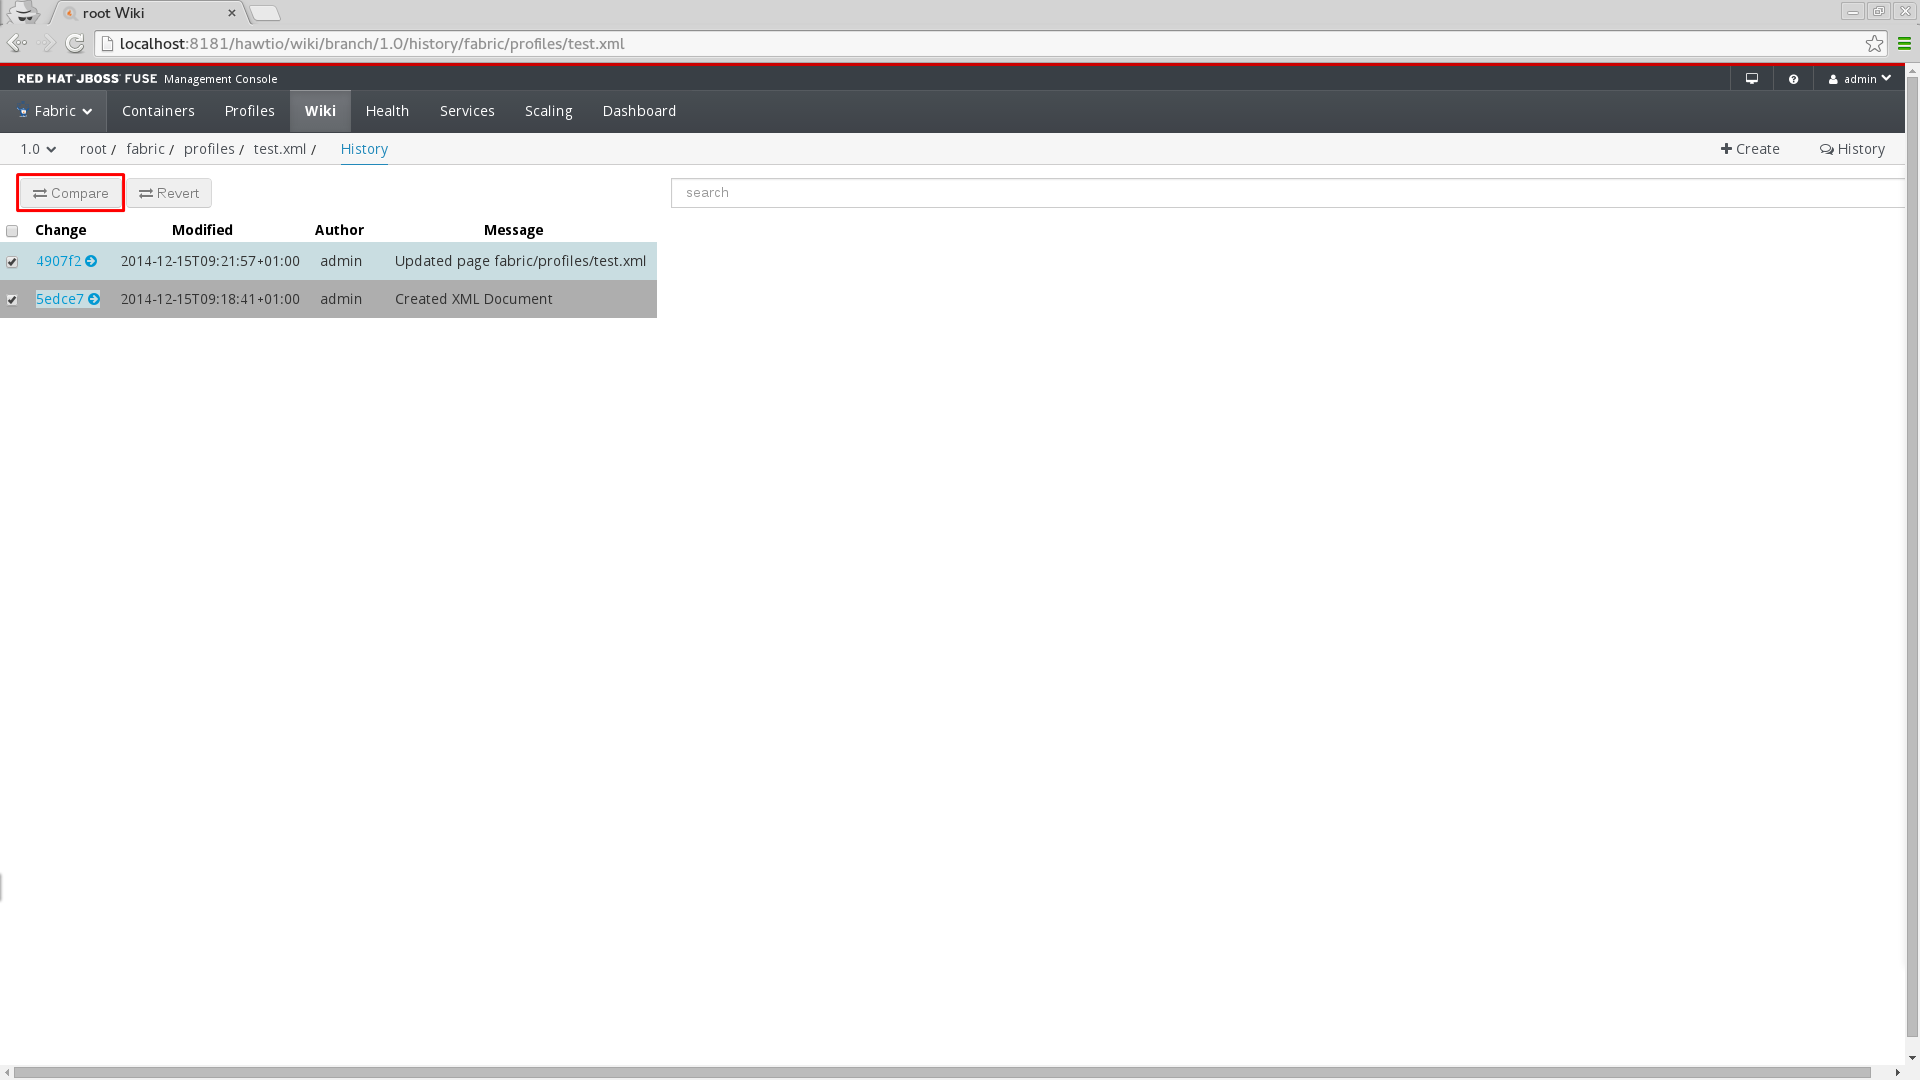This screenshot has height=1080, width=1920.
Task: Uncheck the 5edce7 row checkbox
Action: tap(12, 300)
